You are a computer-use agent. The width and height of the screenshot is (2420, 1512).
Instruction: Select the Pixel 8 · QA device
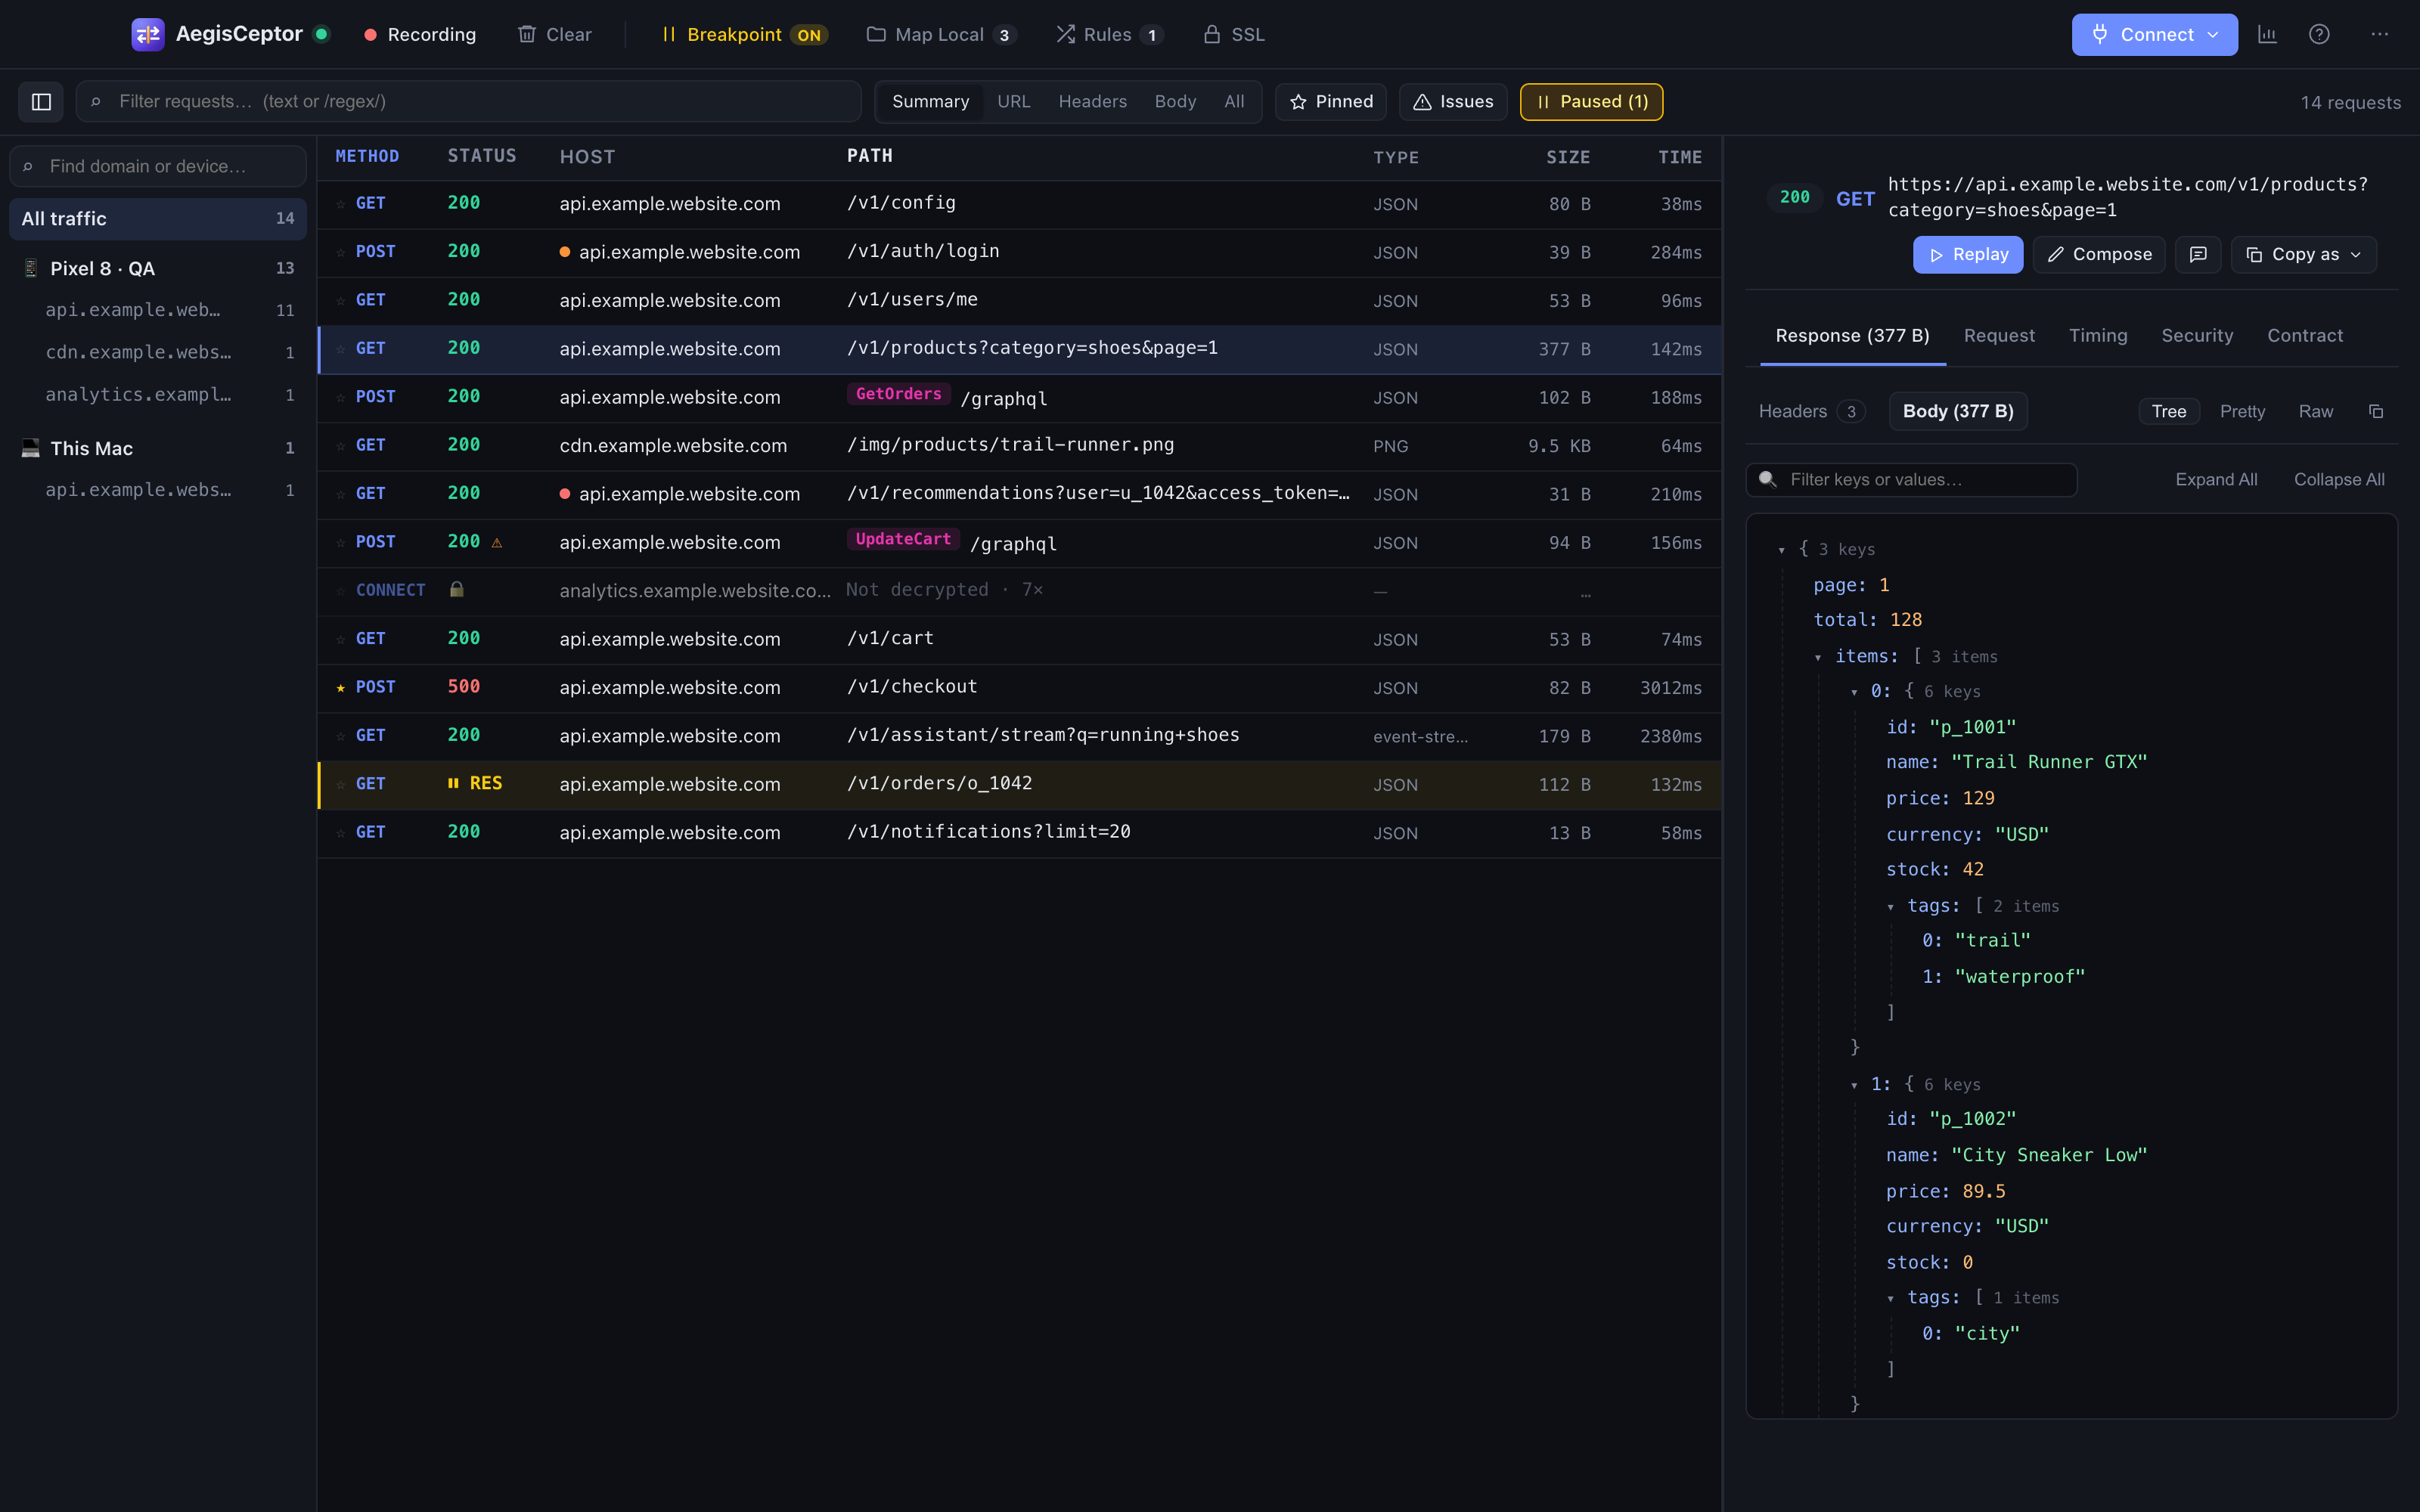(x=158, y=268)
